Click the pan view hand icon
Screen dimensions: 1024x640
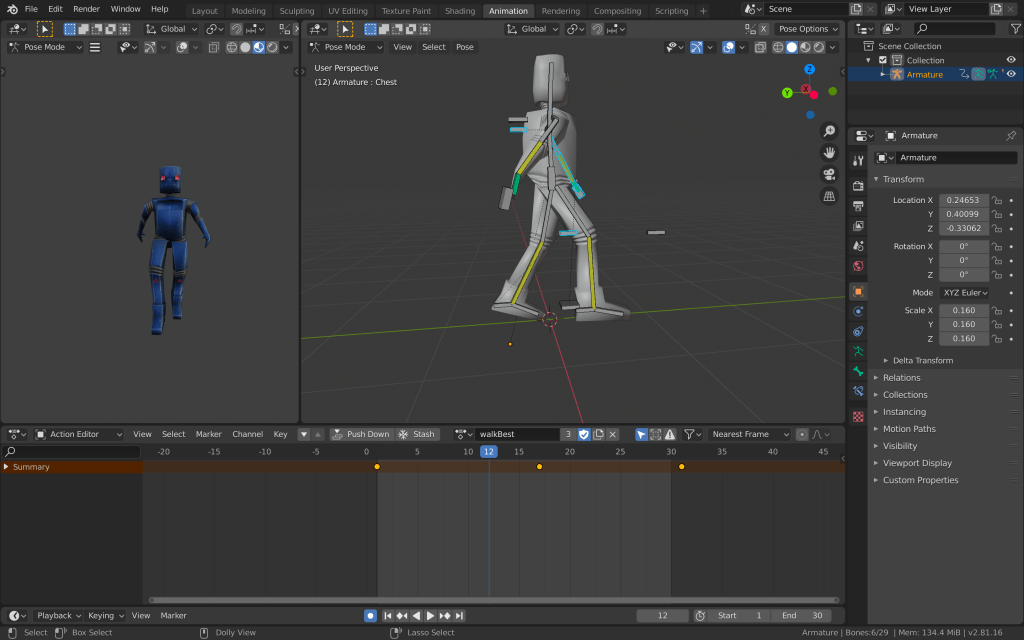click(829, 153)
